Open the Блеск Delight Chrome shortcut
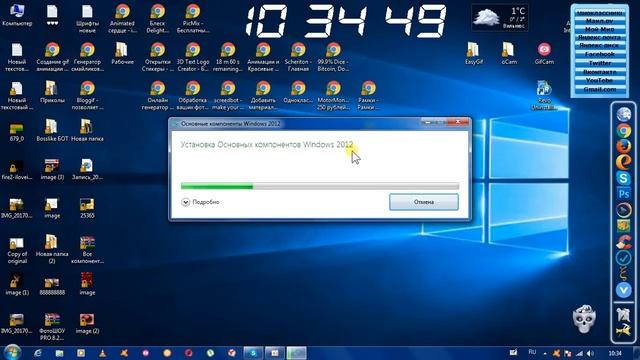Screen dimensions: 640x360 coord(157,18)
